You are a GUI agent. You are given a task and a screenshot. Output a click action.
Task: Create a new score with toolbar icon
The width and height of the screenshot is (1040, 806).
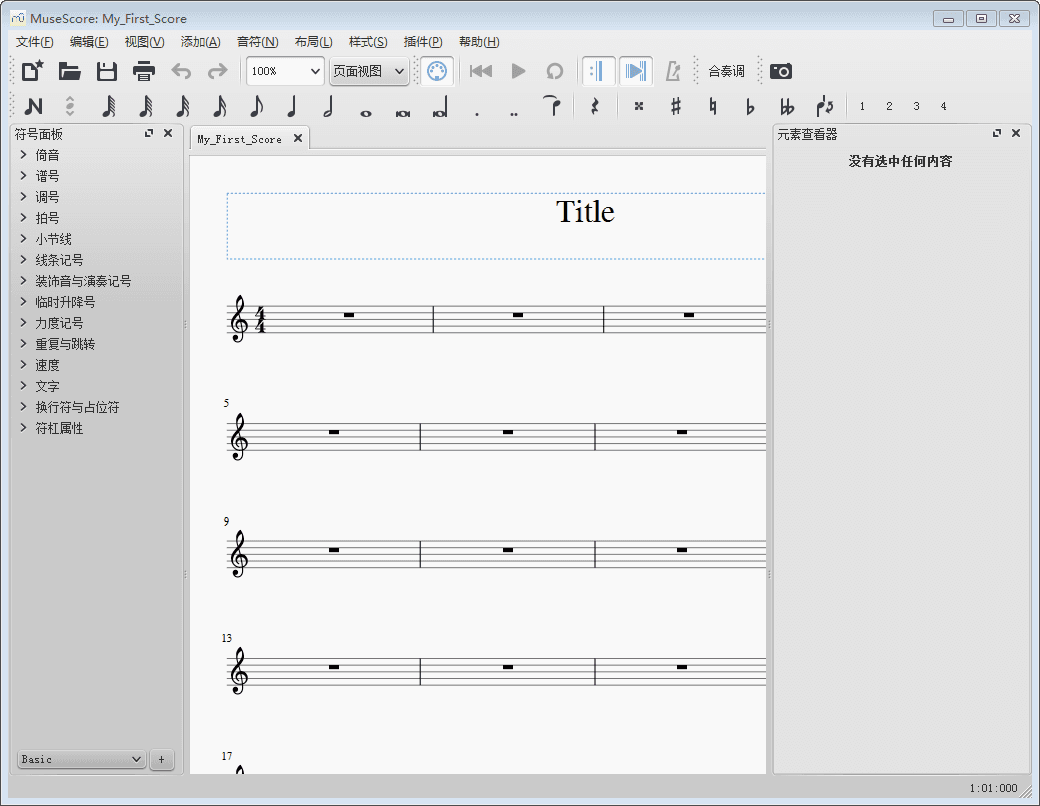click(32, 71)
